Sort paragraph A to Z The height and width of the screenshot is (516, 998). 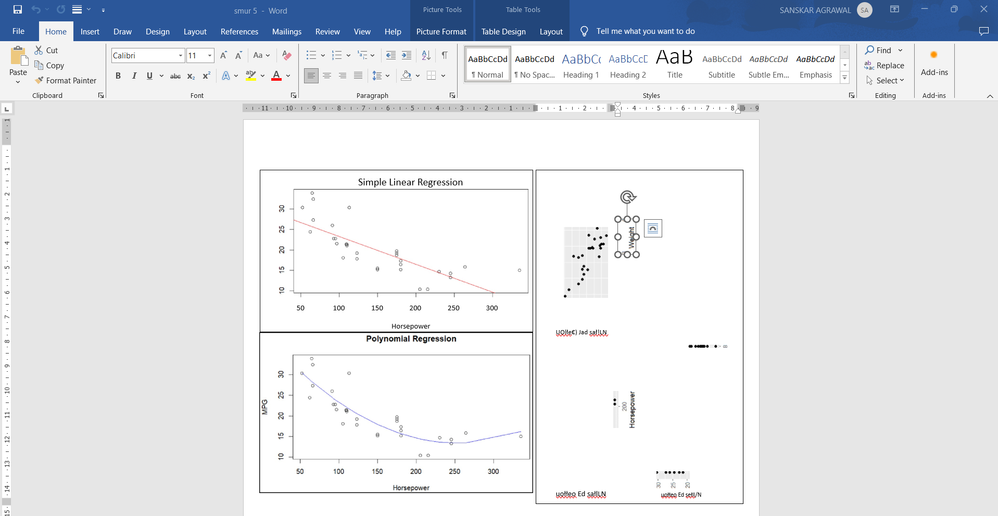pyautogui.click(x=426, y=55)
